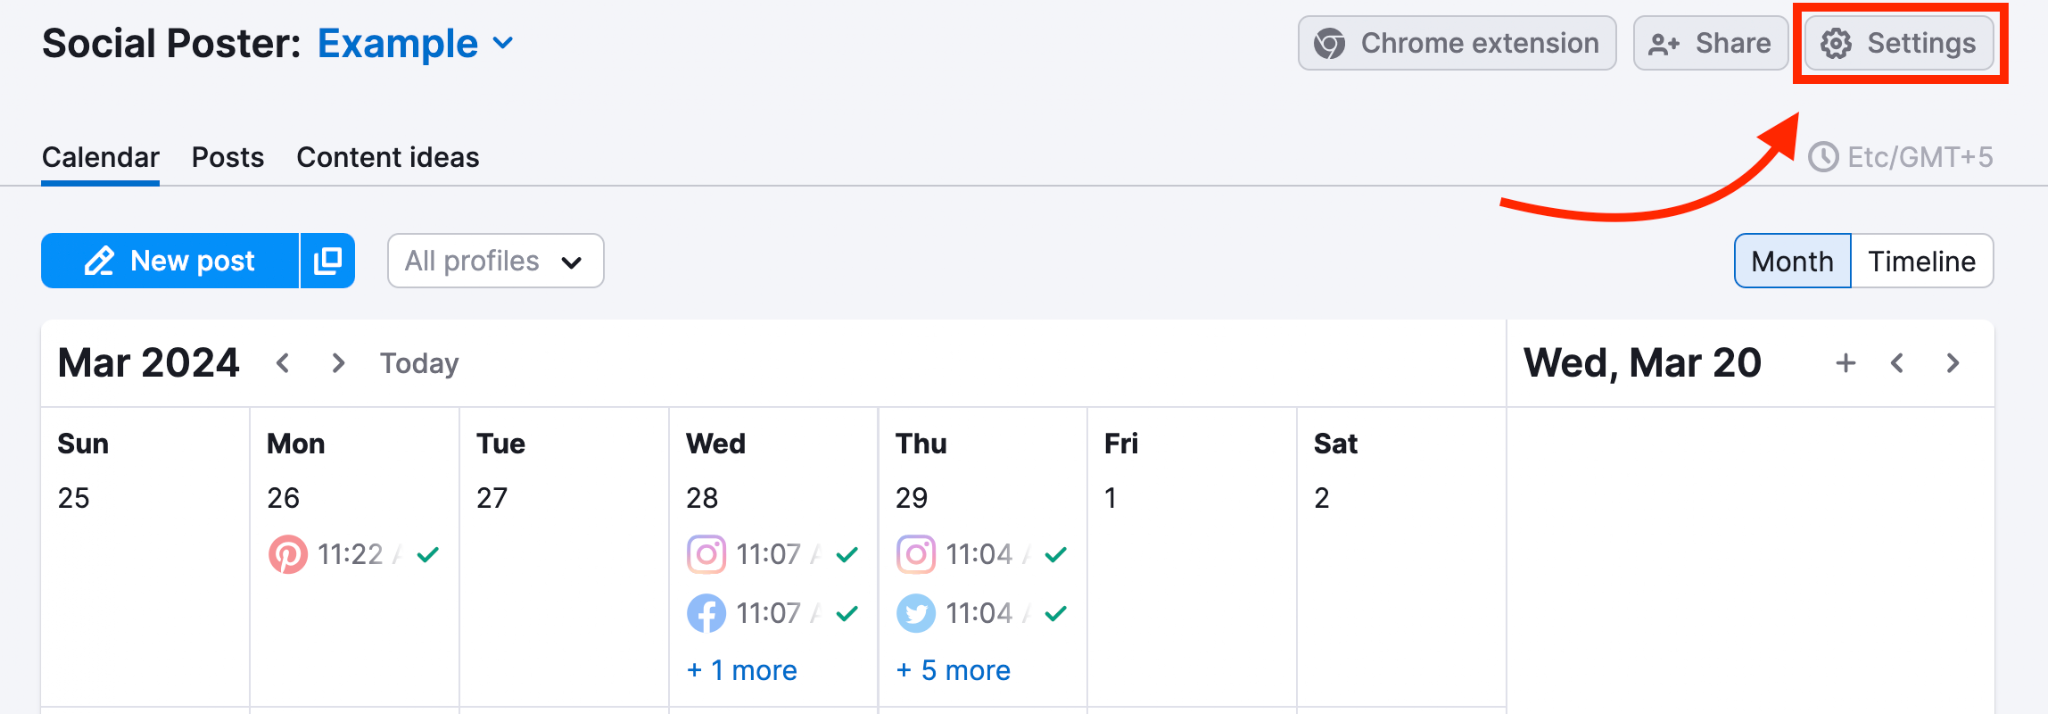Click the clock icon next to Etc/GMT+5
The width and height of the screenshot is (2048, 714).
point(1823,156)
